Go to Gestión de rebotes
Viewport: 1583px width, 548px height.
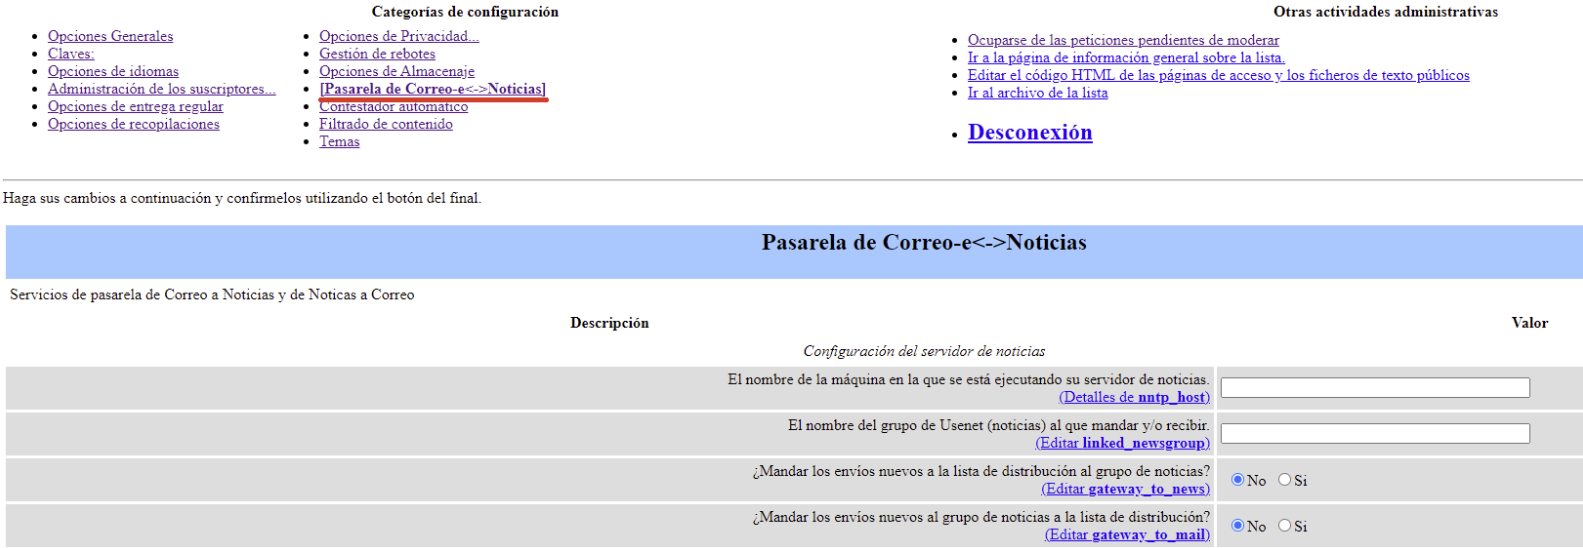[x=377, y=54]
